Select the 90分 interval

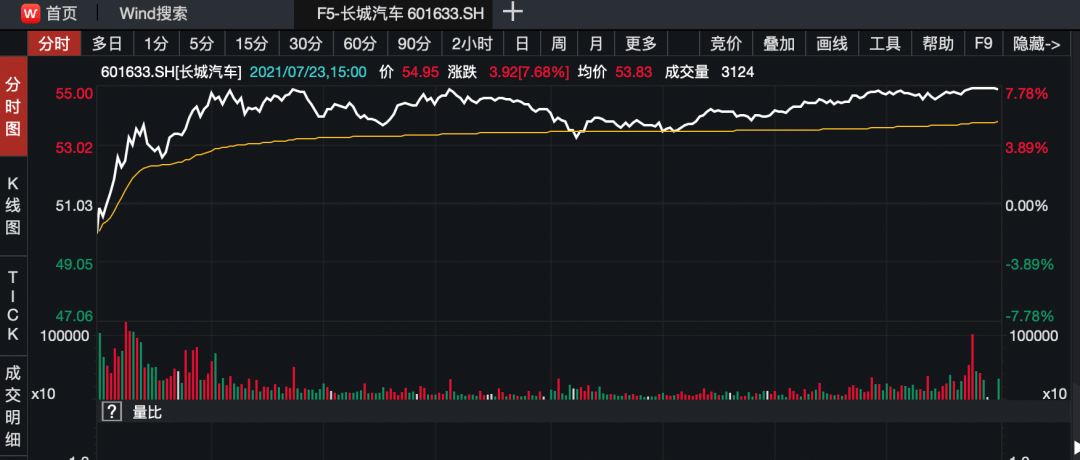click(x=413, y=44)
